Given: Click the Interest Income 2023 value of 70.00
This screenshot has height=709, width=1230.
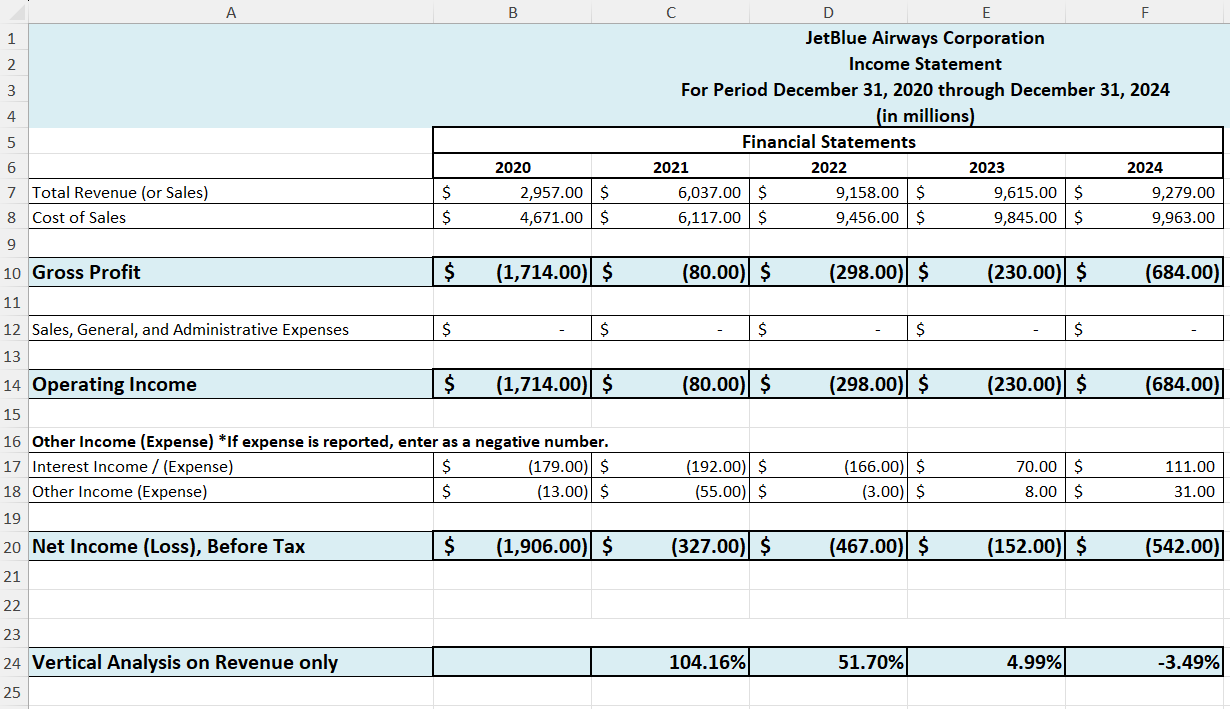Looking at the screenshot, I should (x=986, y=466).
